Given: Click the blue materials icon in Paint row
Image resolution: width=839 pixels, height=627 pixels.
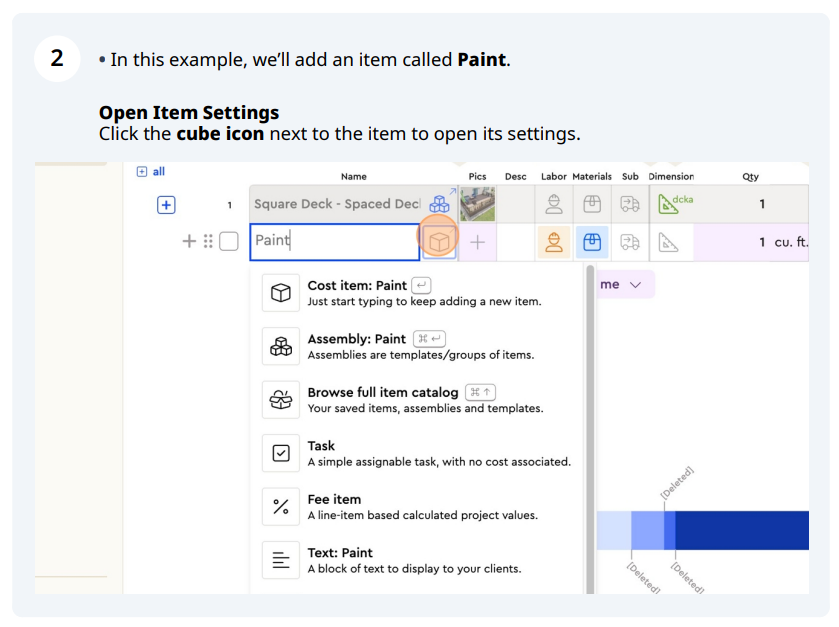Looking at the screenshot, I should [x=592, y=242].
